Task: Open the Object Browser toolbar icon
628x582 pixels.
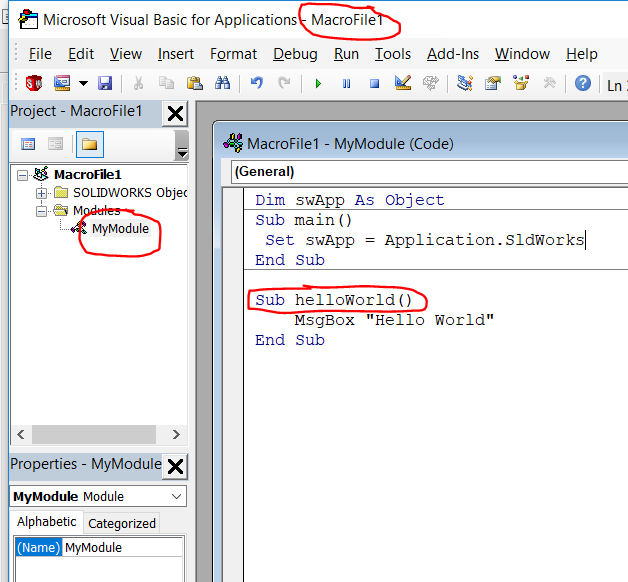Action: tap(521, 83)
